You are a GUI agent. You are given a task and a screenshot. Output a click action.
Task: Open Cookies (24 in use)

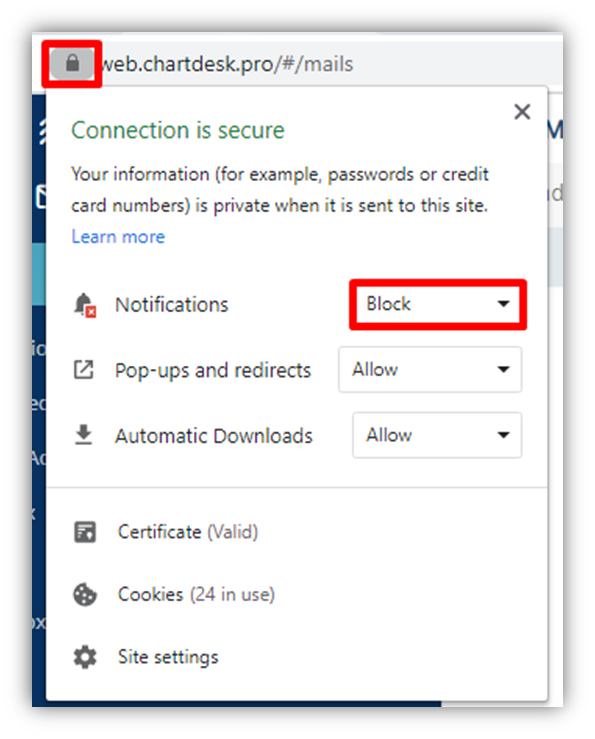(x=196, y=595)
